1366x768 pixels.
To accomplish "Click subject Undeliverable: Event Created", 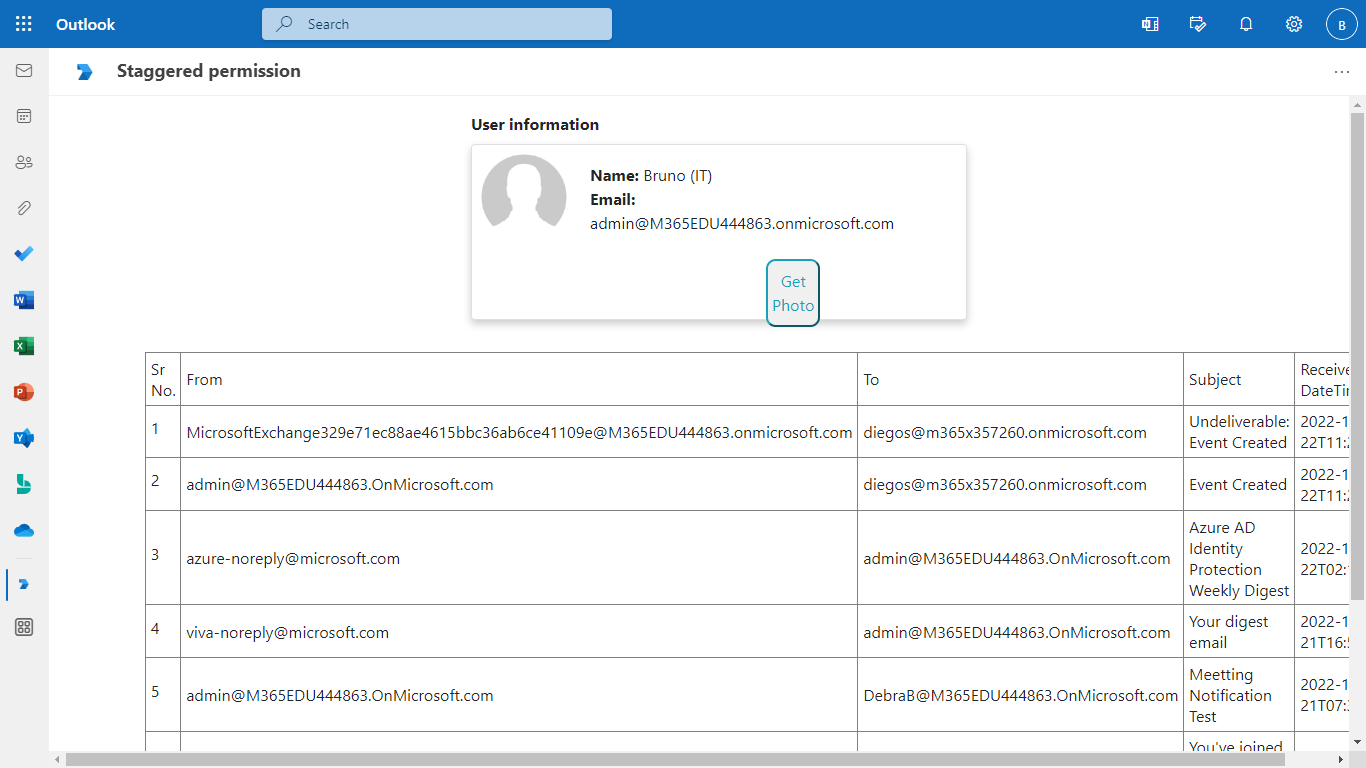I will tap(1239, 432).
